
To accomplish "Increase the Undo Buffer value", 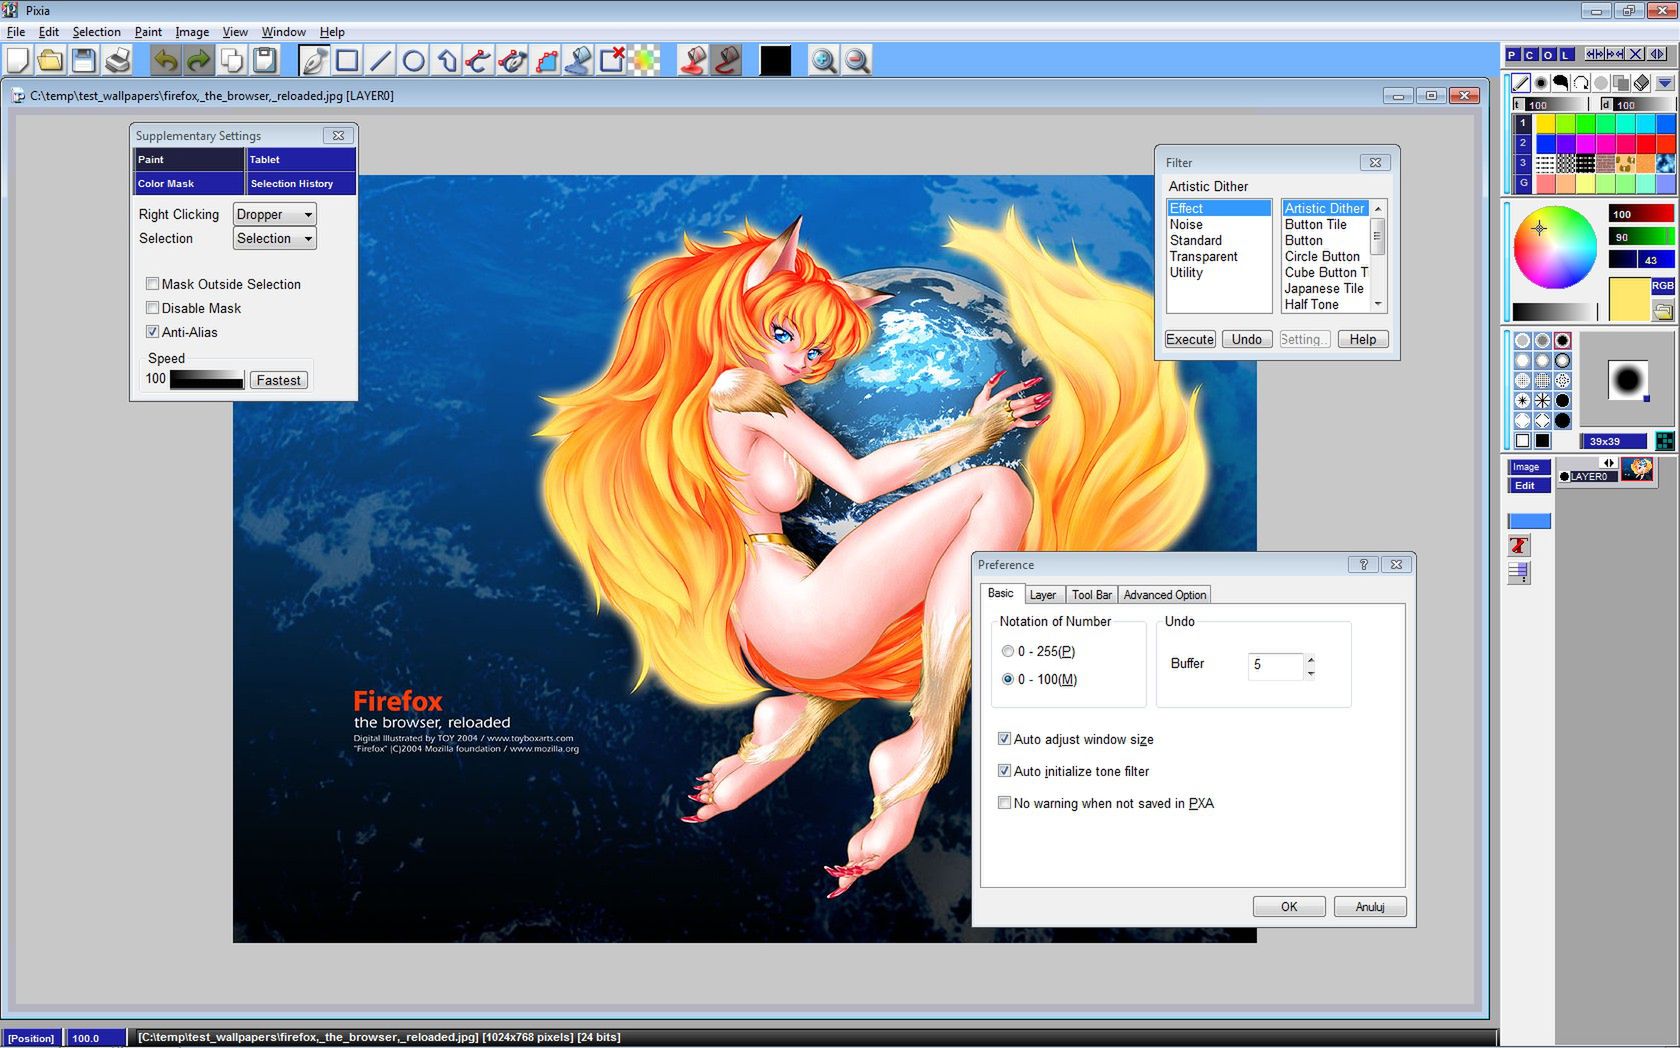I will coord(1310,658).
